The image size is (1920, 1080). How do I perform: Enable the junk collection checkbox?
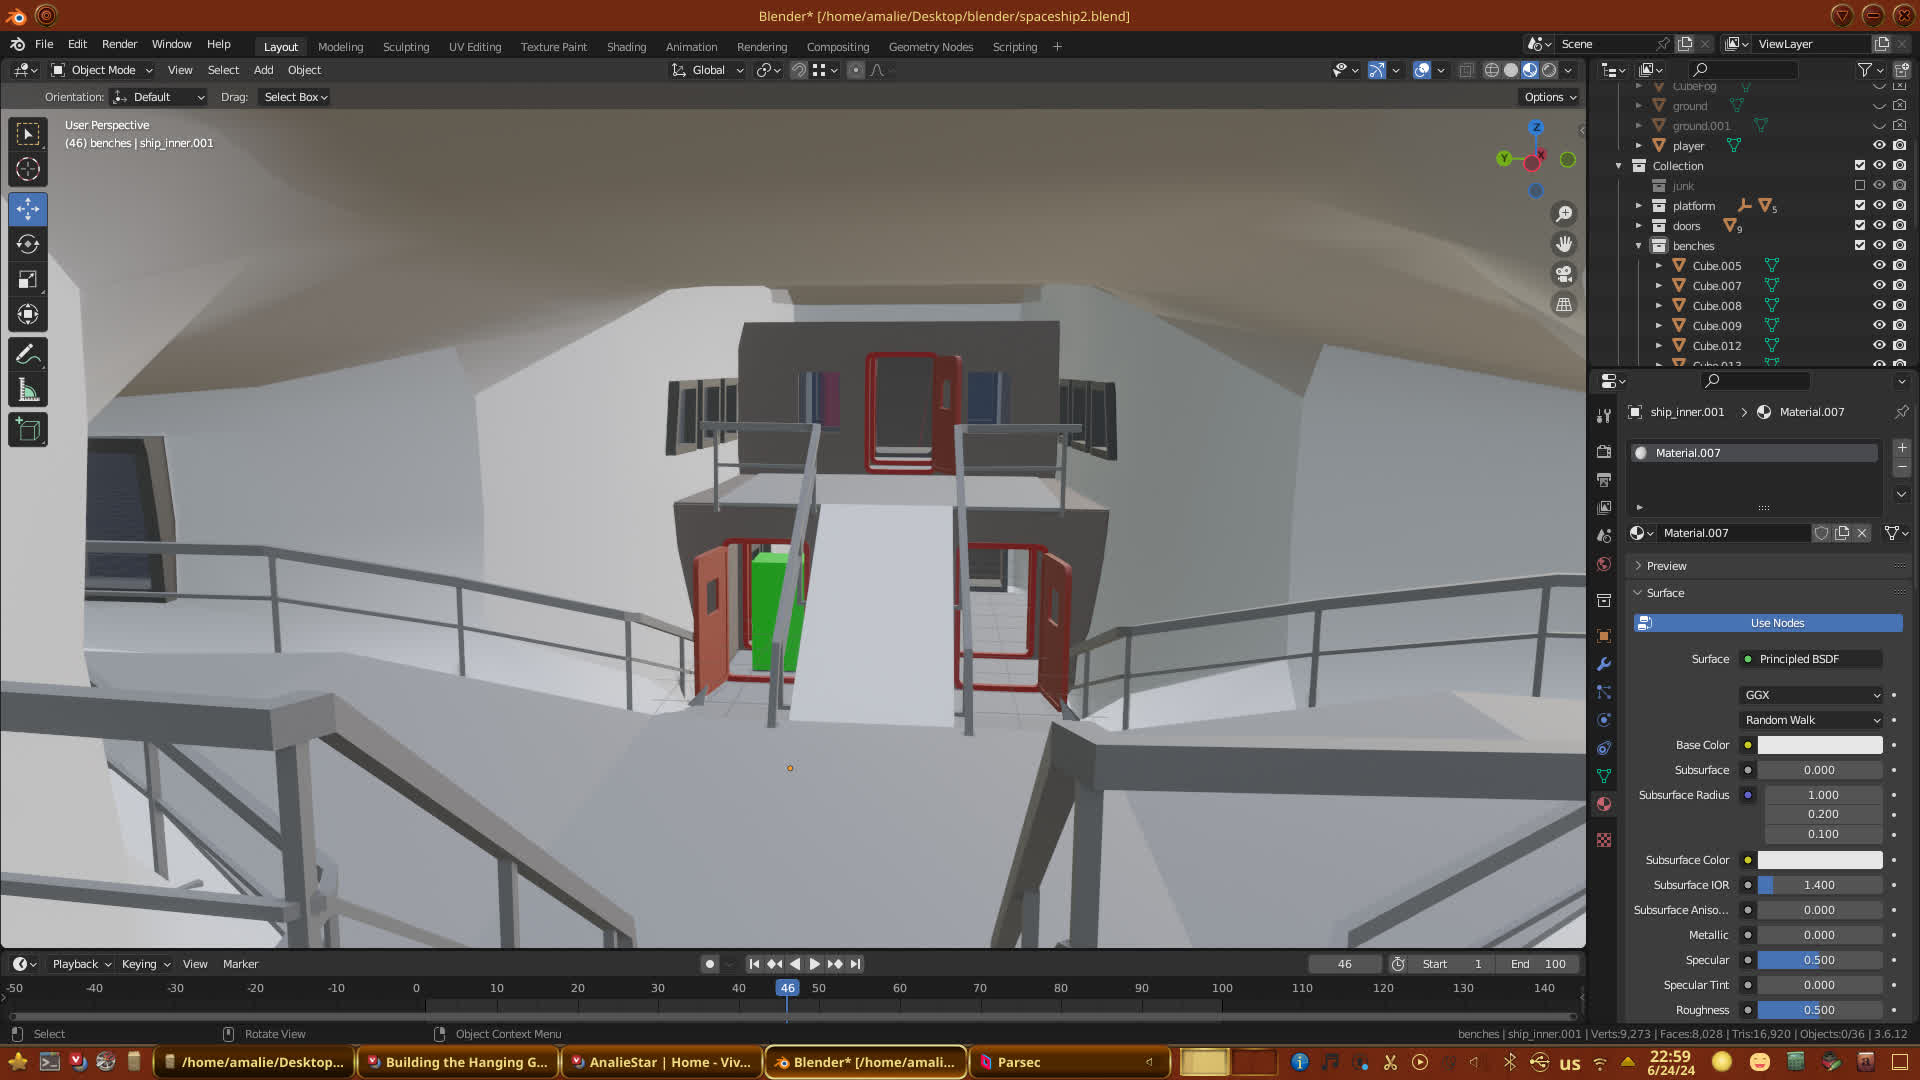coord(1860,185)
